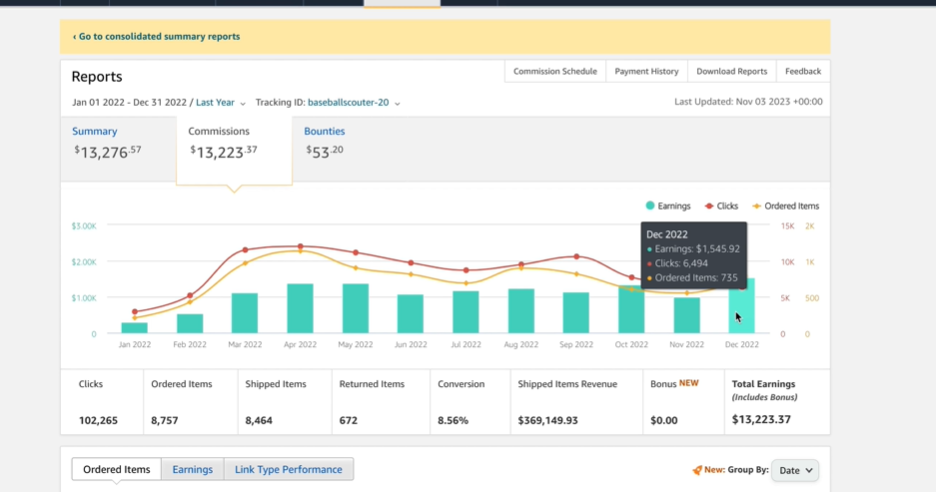Open the Feedback tab
Image resolution: width=936 pixels, height=492 pixels.
click(x=803, y=71)
